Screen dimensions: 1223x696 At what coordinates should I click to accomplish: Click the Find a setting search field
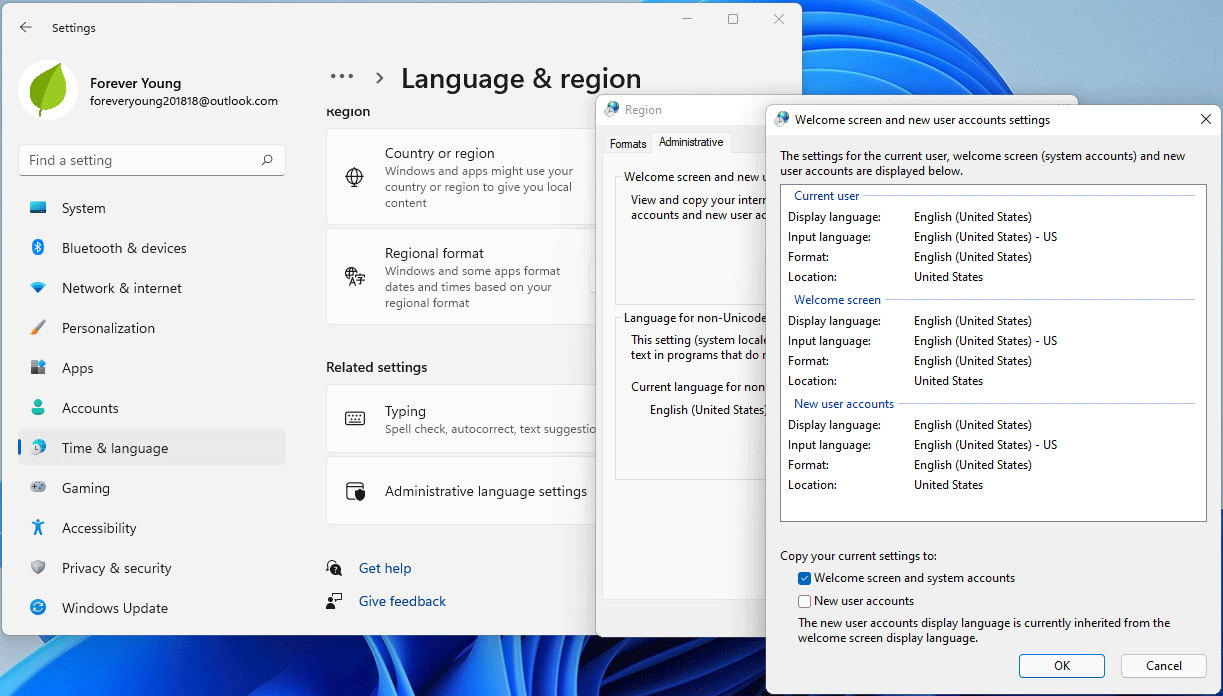(x=151, y=160)
